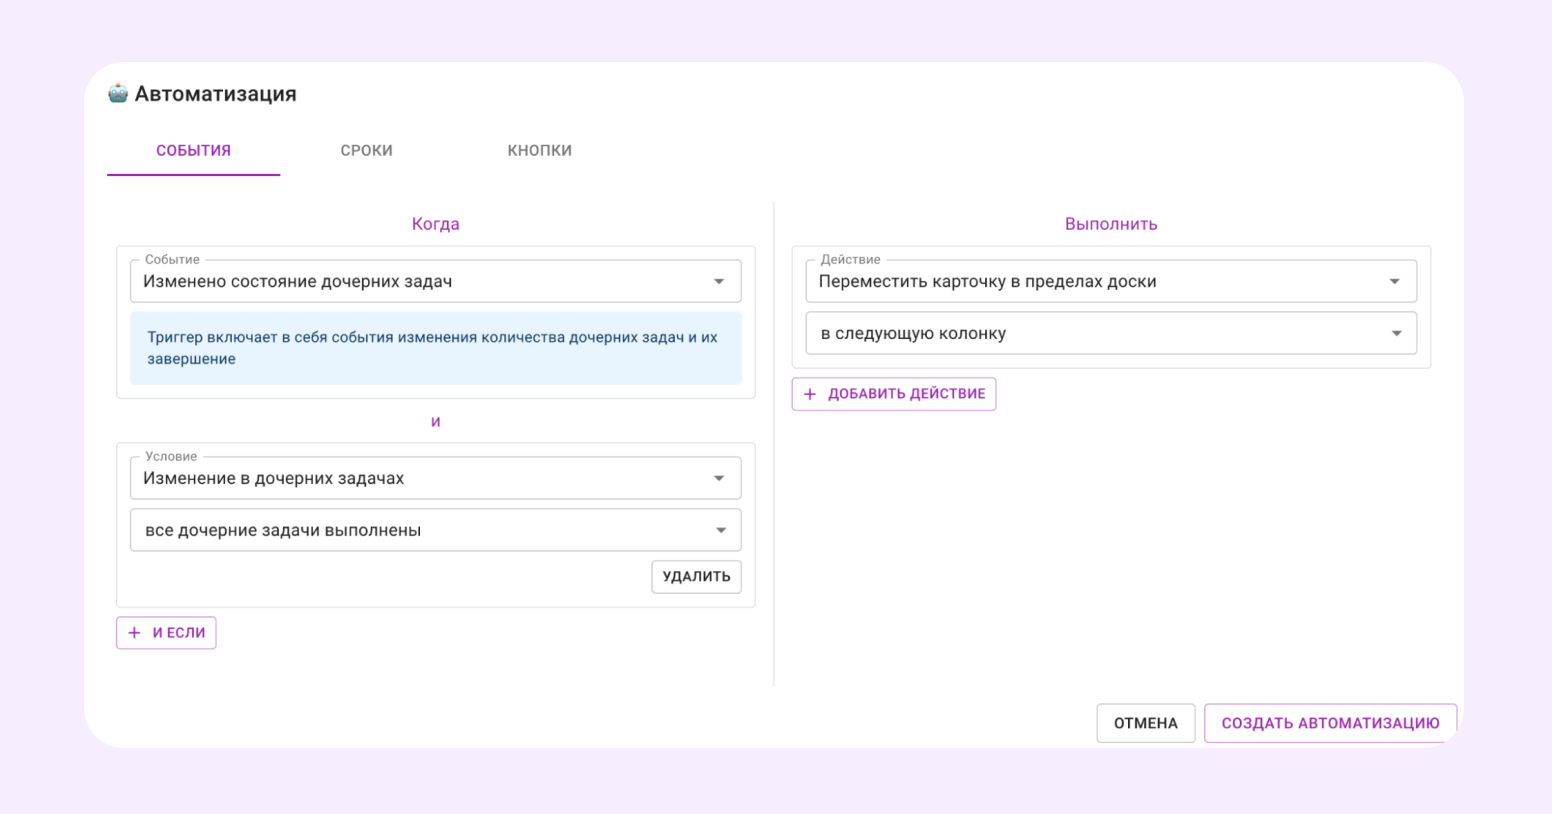Click the Событие field label
The image size is (1552, 814).
pos(172,259)
